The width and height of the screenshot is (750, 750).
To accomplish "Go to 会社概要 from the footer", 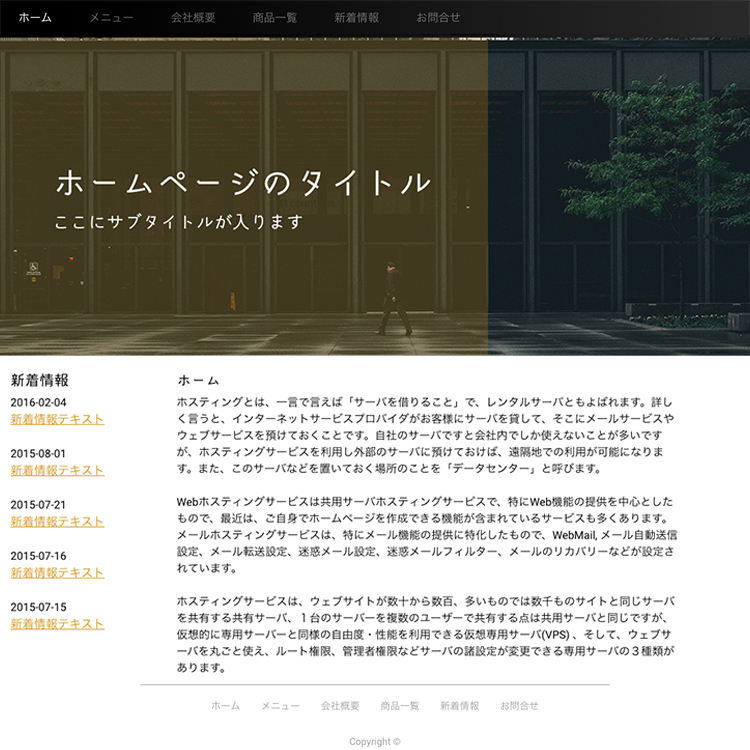I will [340, 705].
